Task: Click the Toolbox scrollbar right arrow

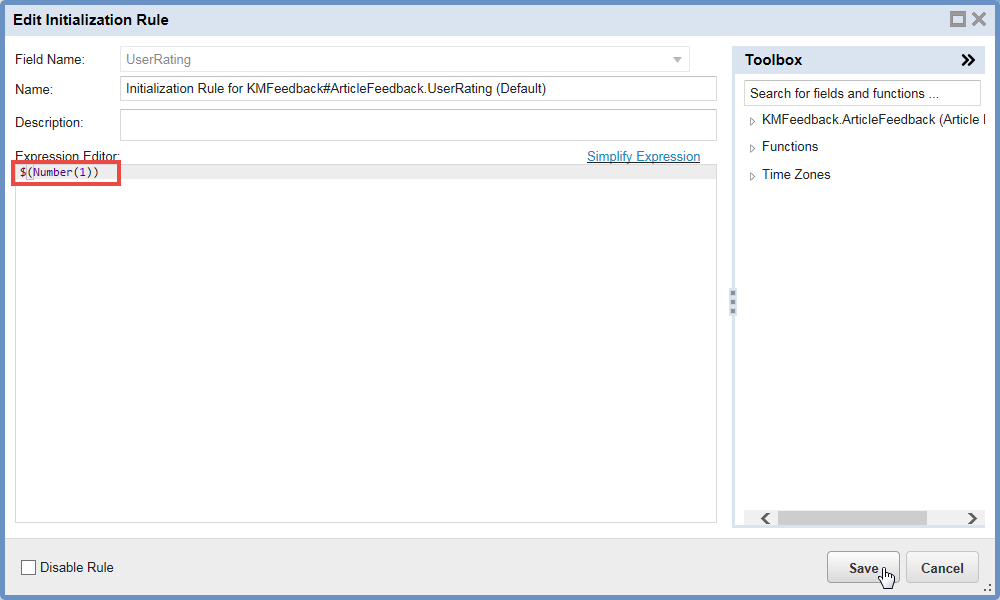Action: (971, 518)
